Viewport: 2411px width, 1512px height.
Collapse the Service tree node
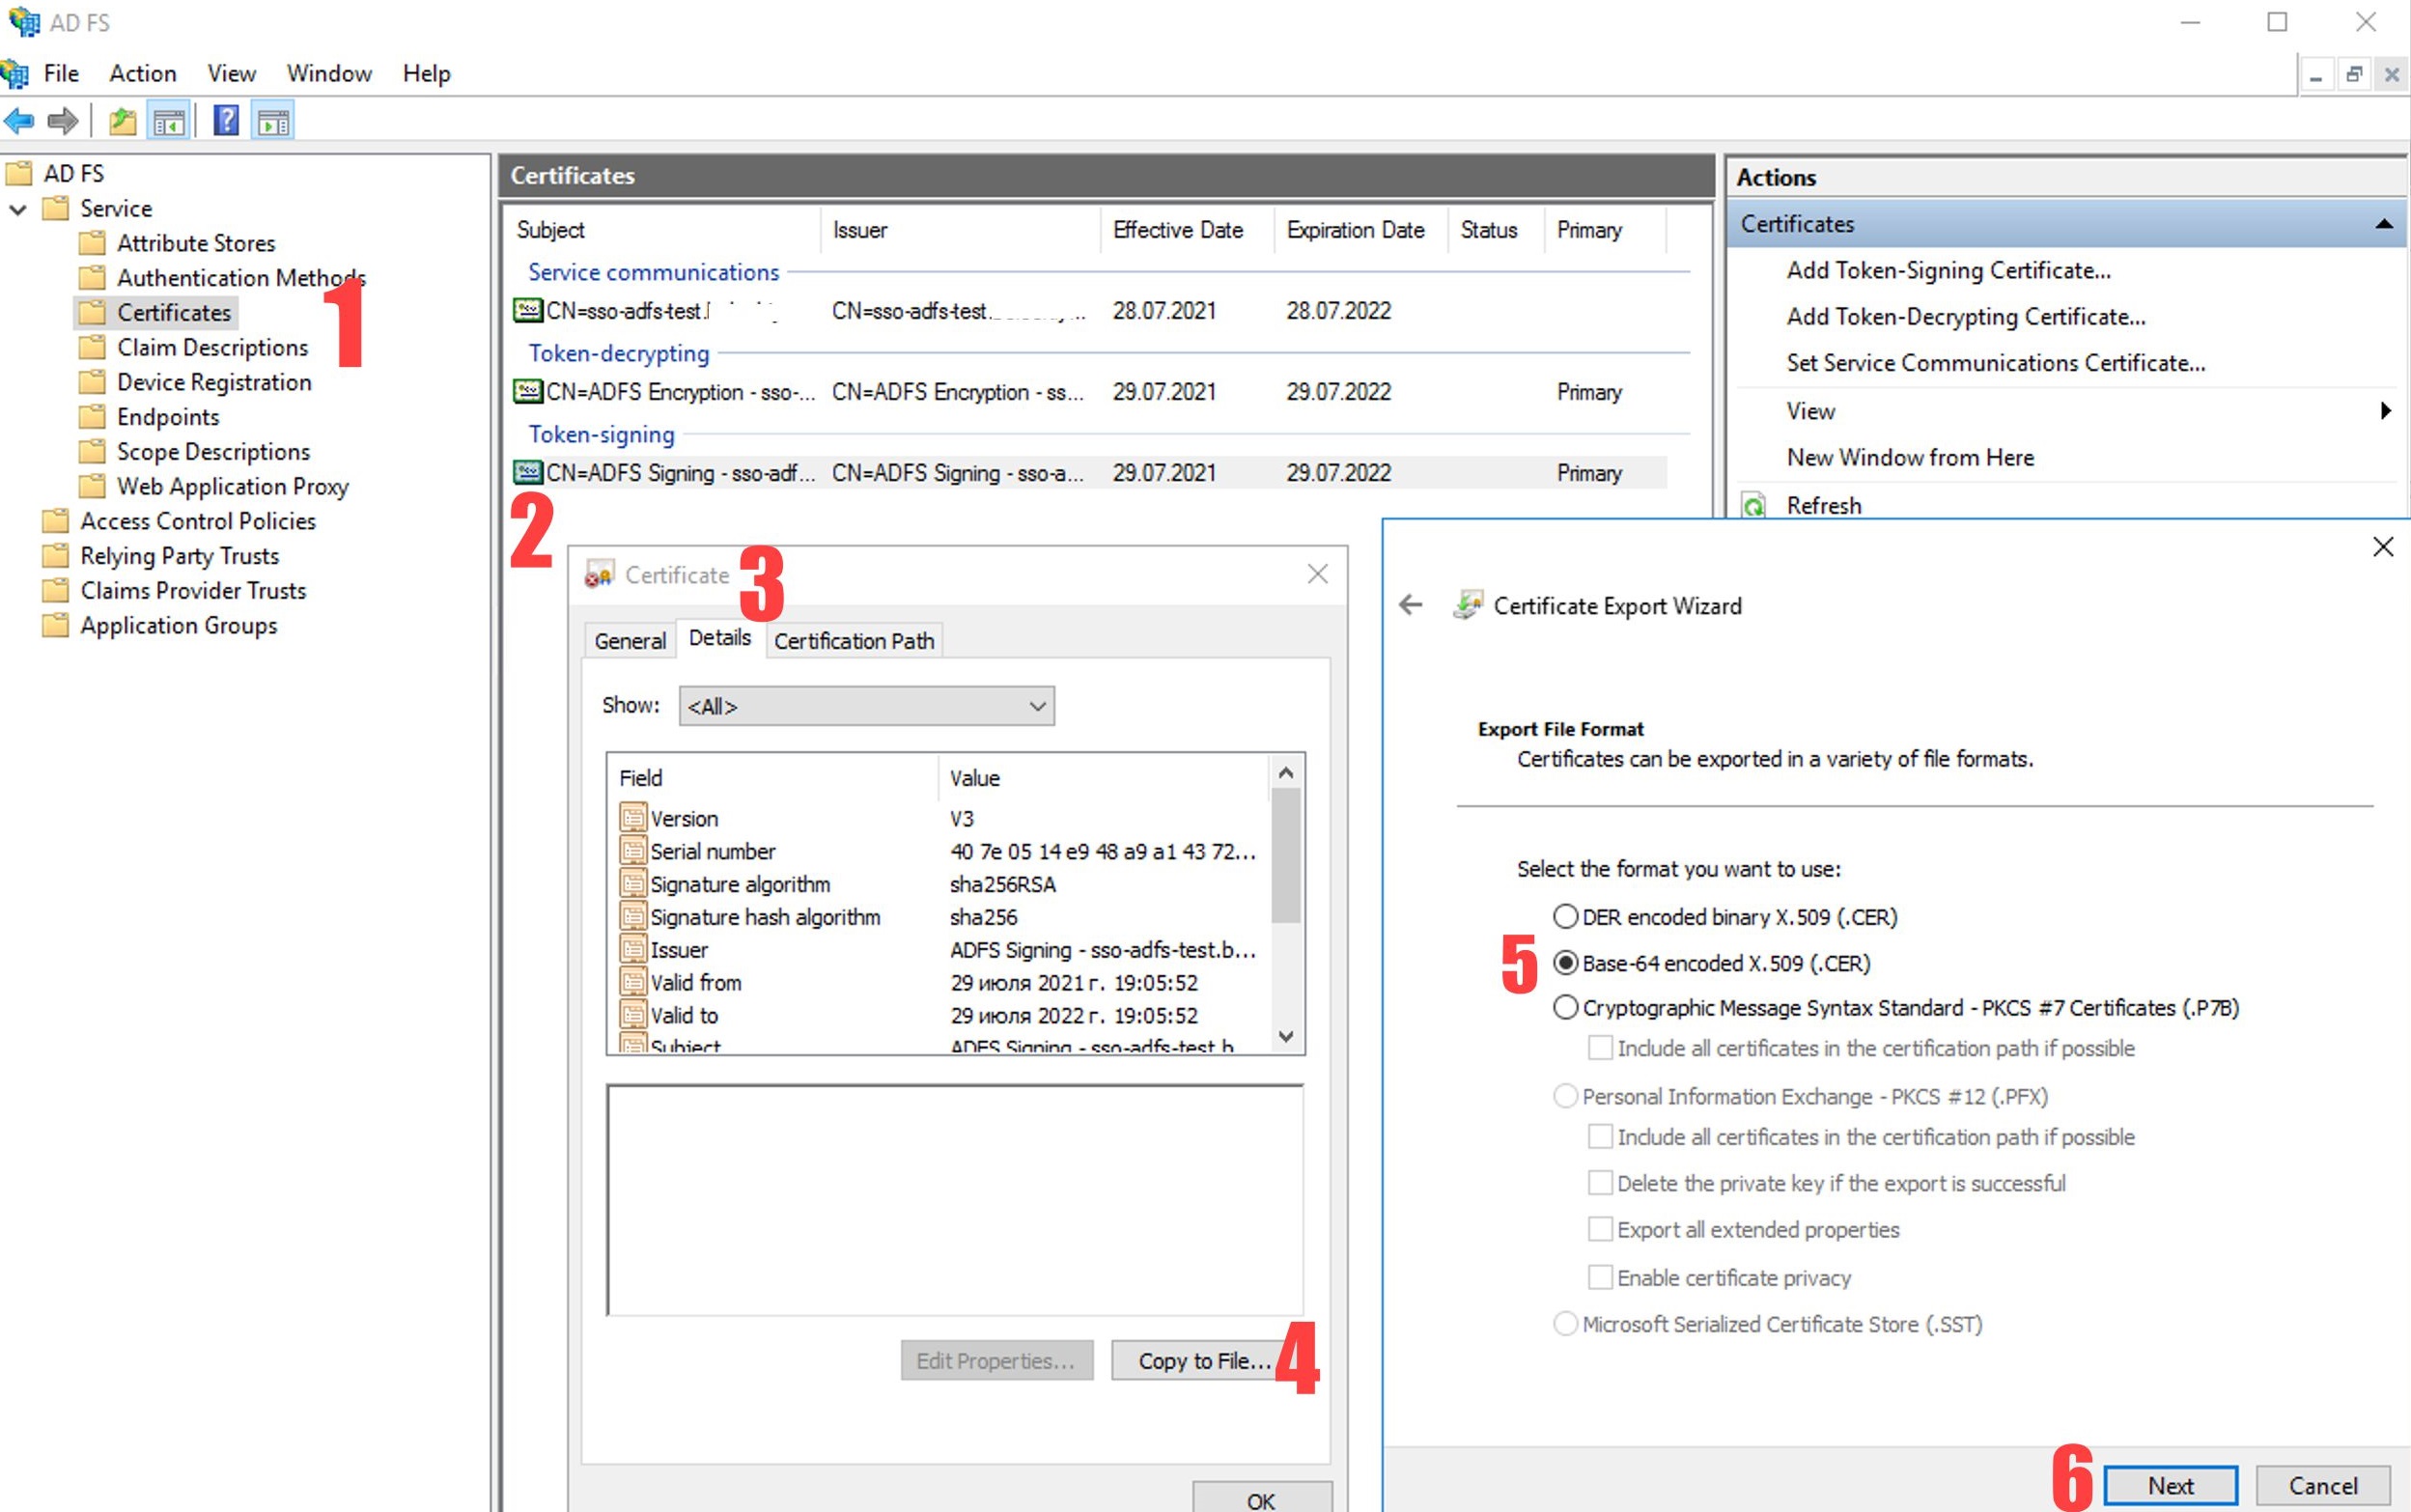coord(18,209)
